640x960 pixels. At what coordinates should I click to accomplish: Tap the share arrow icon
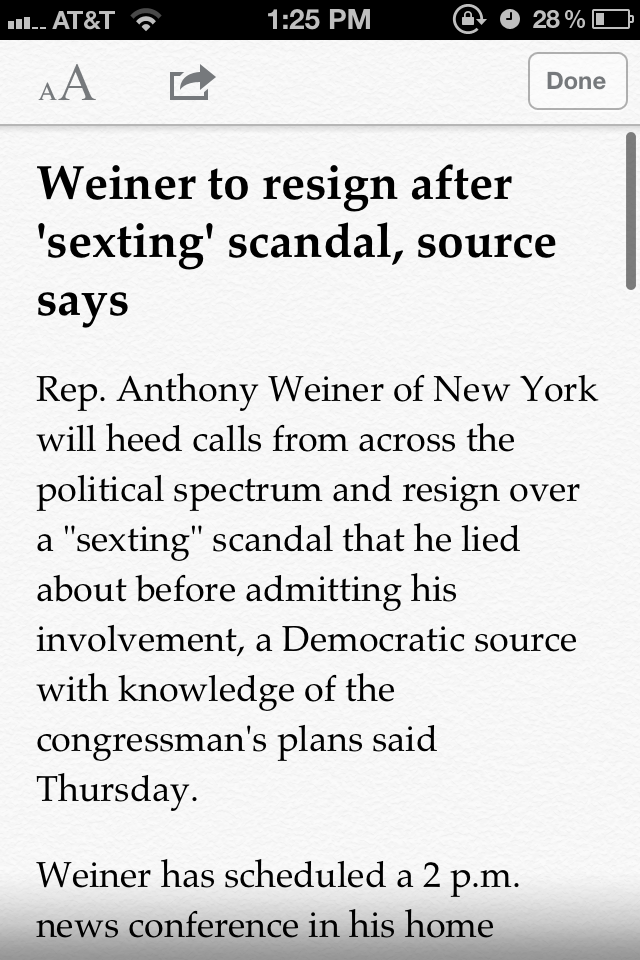192,82
